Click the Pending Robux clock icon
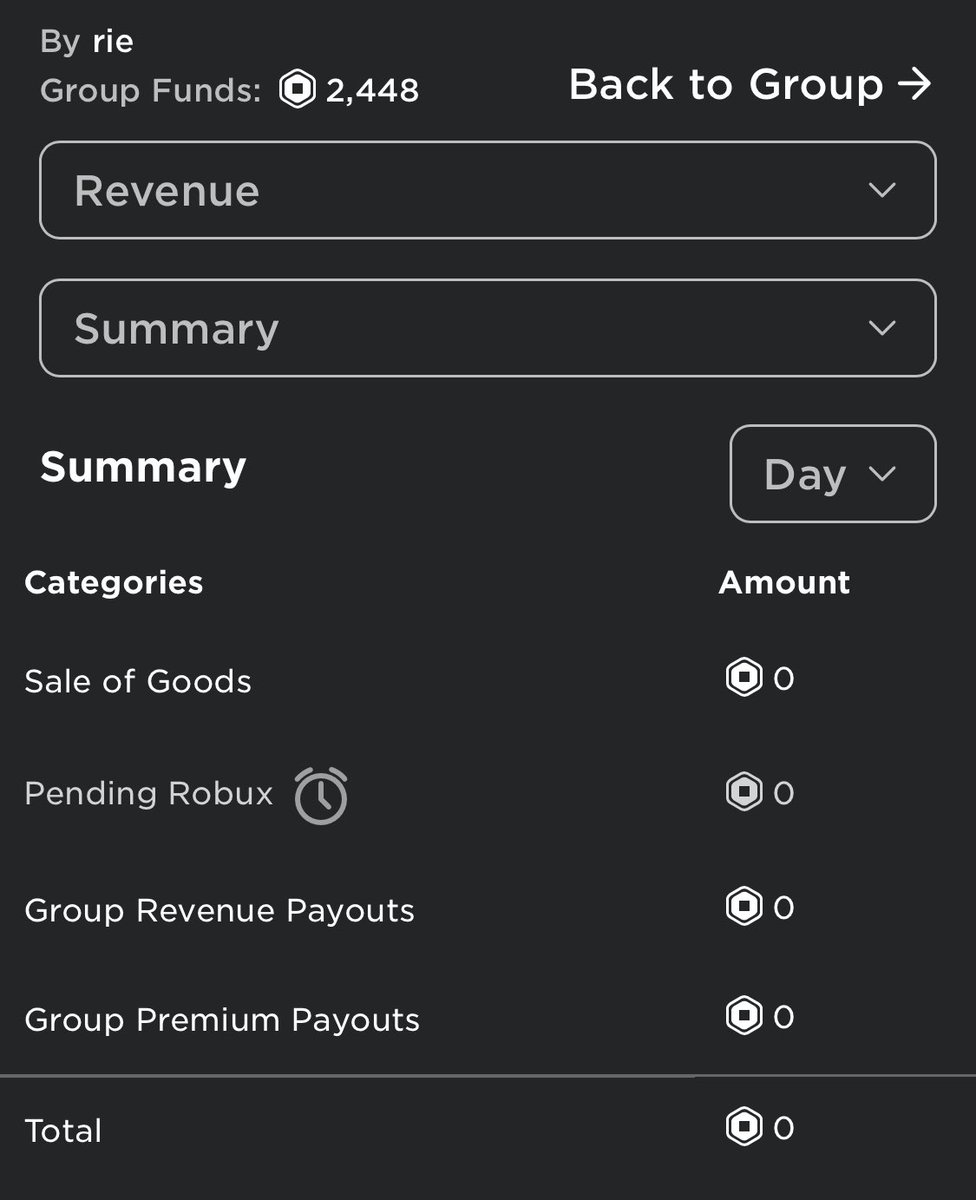 point(321,796)
